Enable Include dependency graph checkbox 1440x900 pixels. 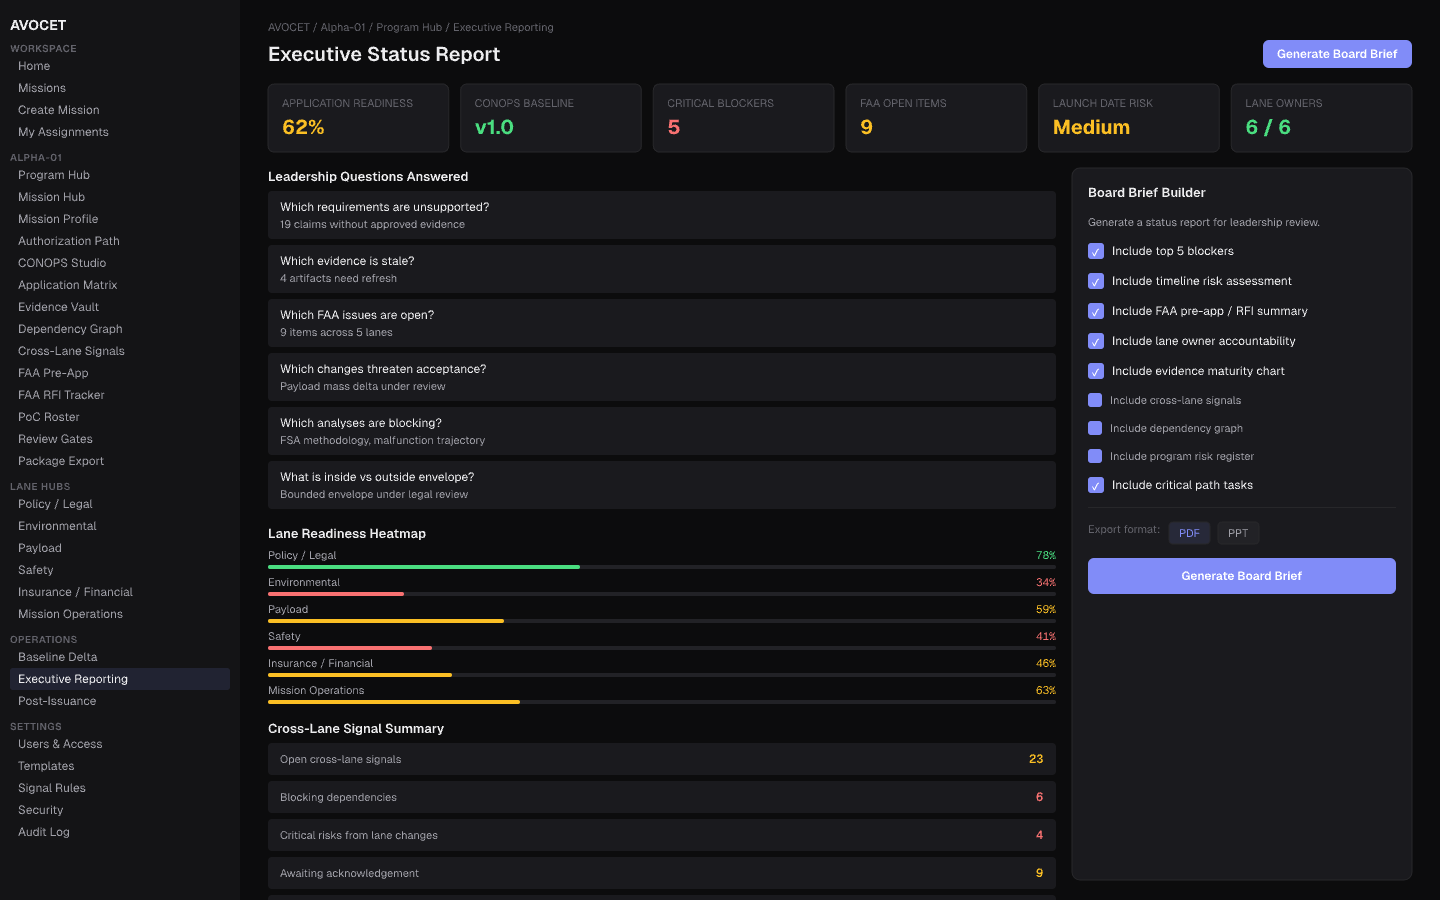click(1095, 428)
